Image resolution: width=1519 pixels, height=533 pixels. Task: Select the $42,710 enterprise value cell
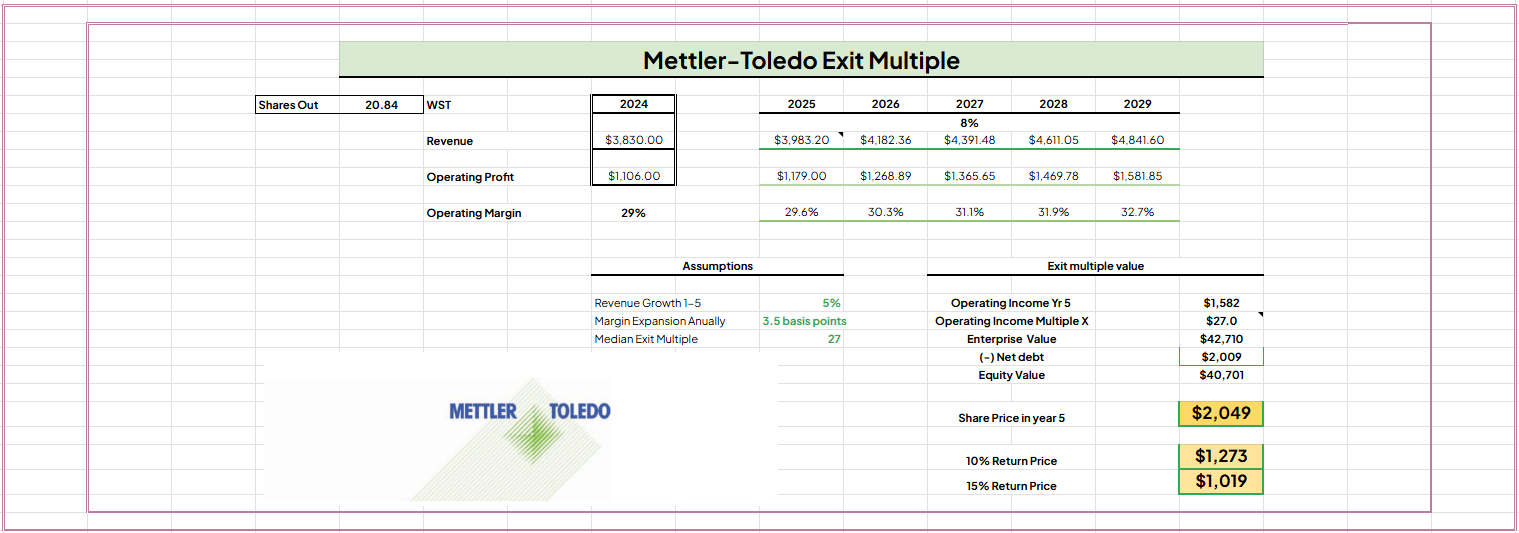[x=1221, y=339]
